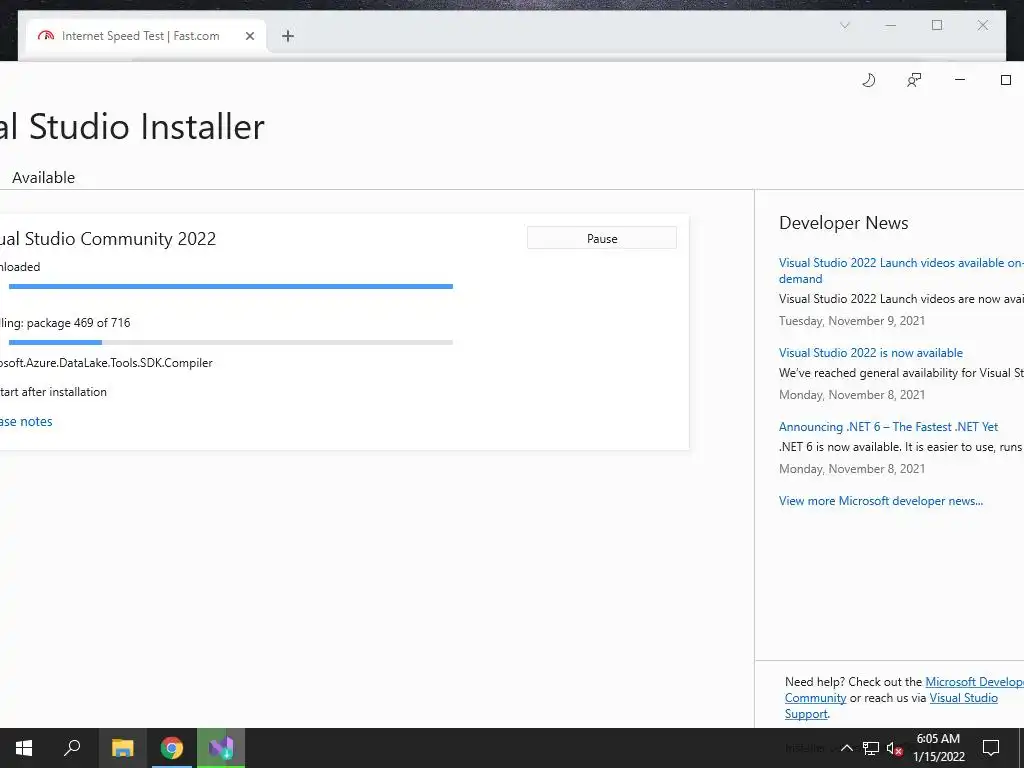Minimize the Visual Studio Installer window
Viewport: 1024px width, 768px height.
960,80
